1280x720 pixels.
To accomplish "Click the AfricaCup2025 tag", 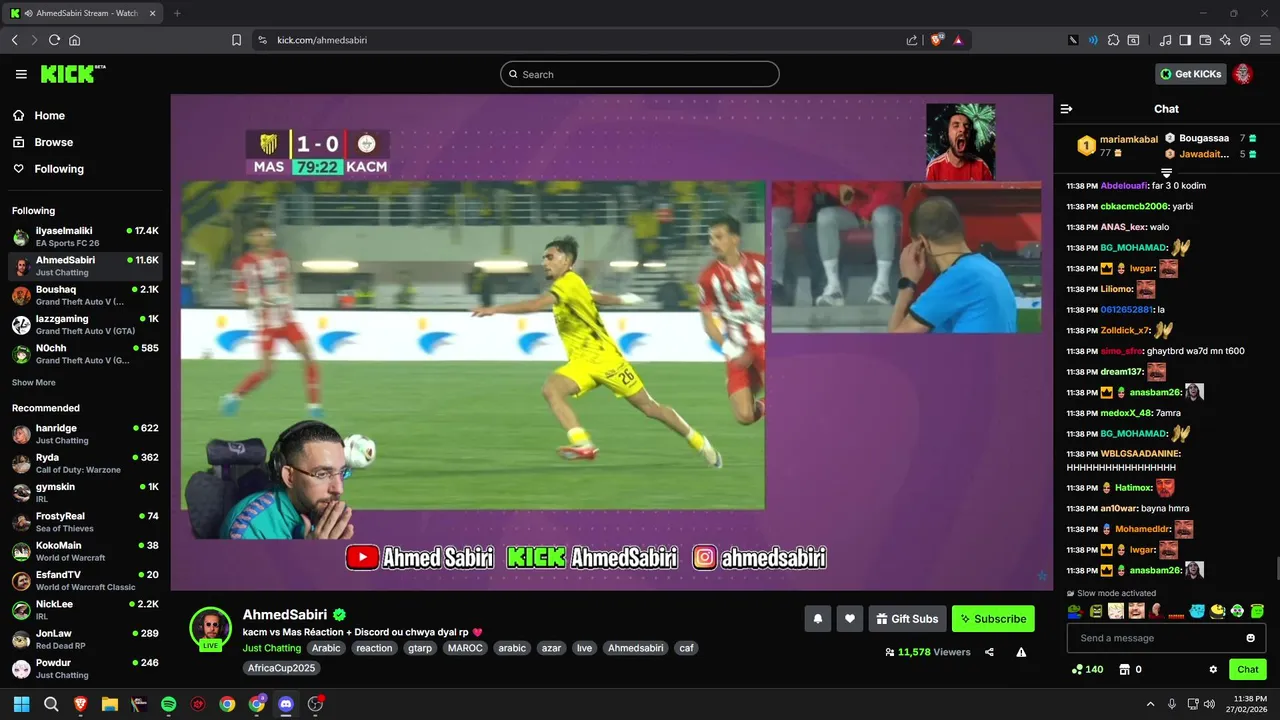I will click(281, 668).
